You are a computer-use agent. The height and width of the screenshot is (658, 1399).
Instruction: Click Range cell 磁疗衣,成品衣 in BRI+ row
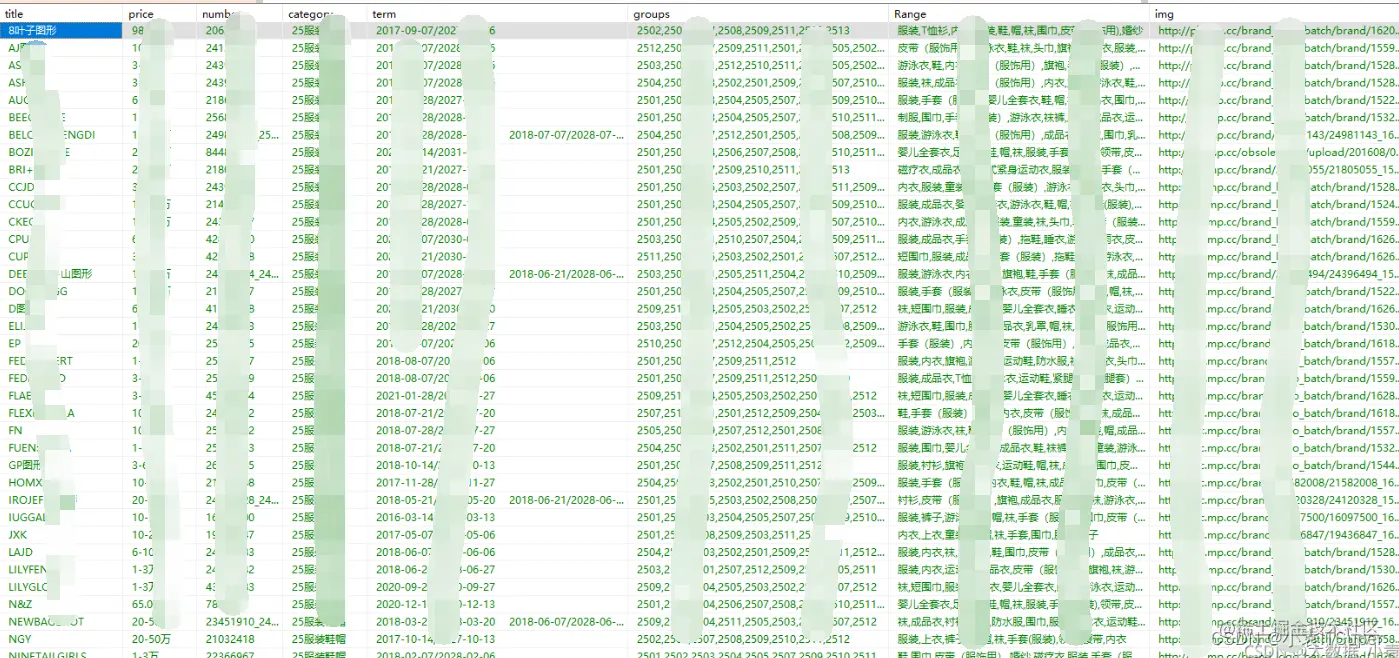pyautogui.click(x=1019, y=170)
